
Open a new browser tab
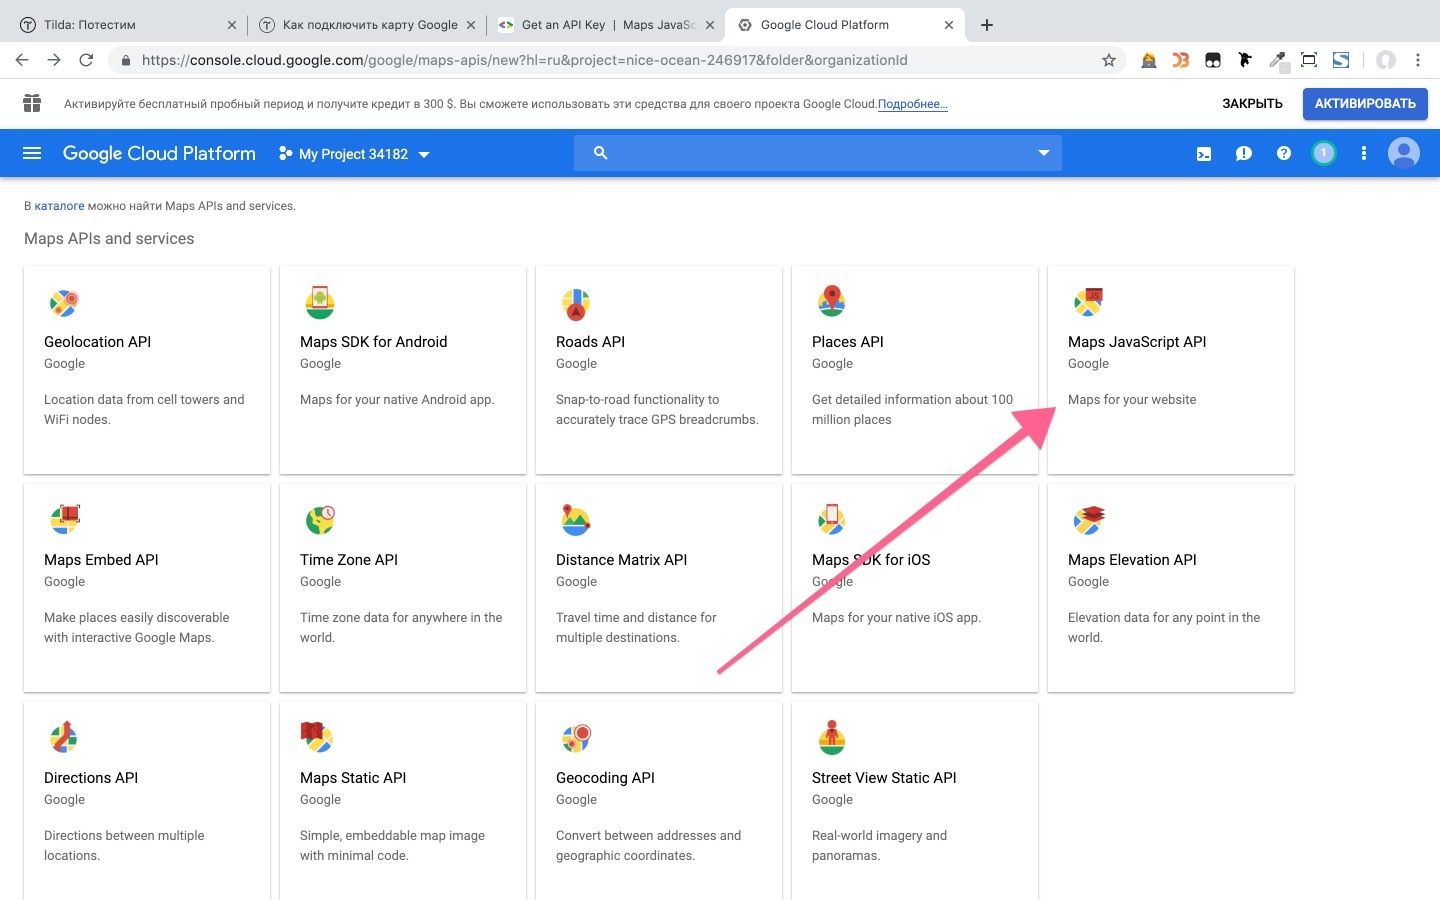point(987,25)
